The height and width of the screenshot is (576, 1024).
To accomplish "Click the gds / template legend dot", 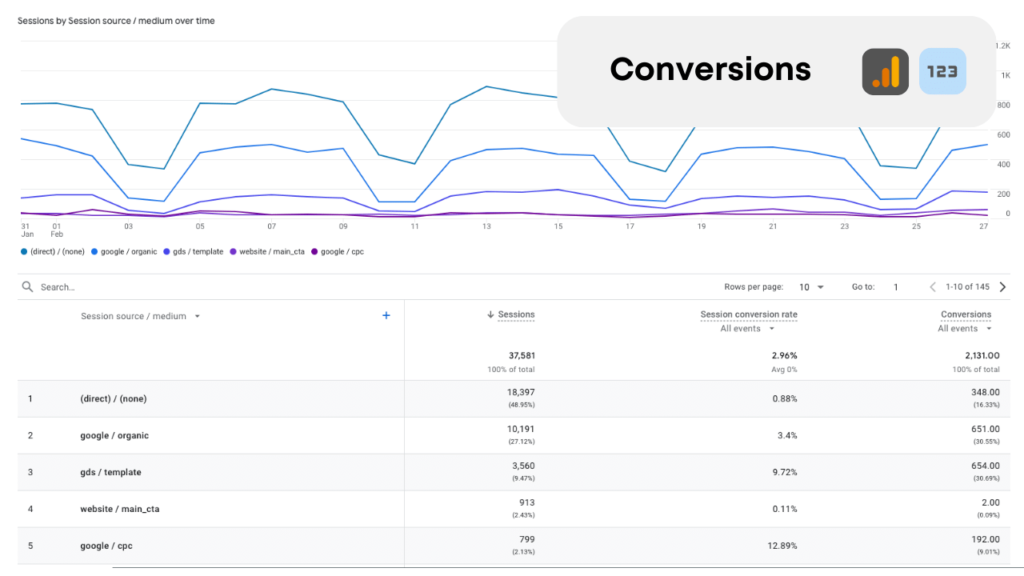I will (167, 251).
